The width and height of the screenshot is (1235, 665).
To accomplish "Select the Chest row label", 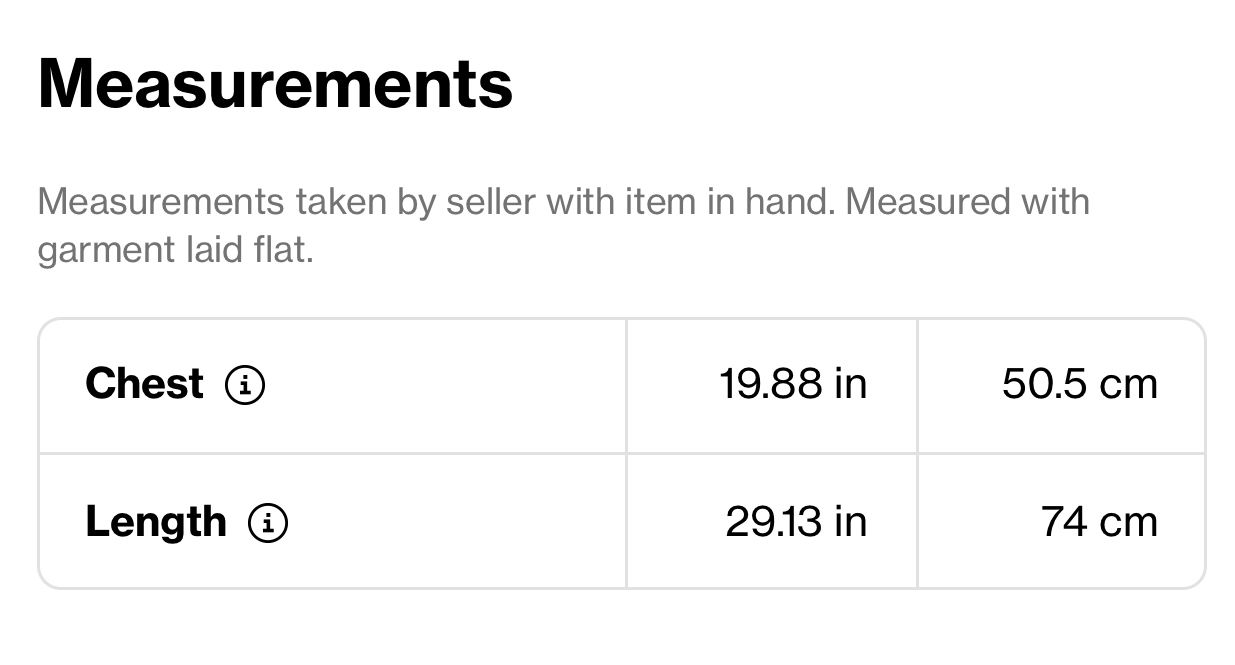I will tap(144, 384).
